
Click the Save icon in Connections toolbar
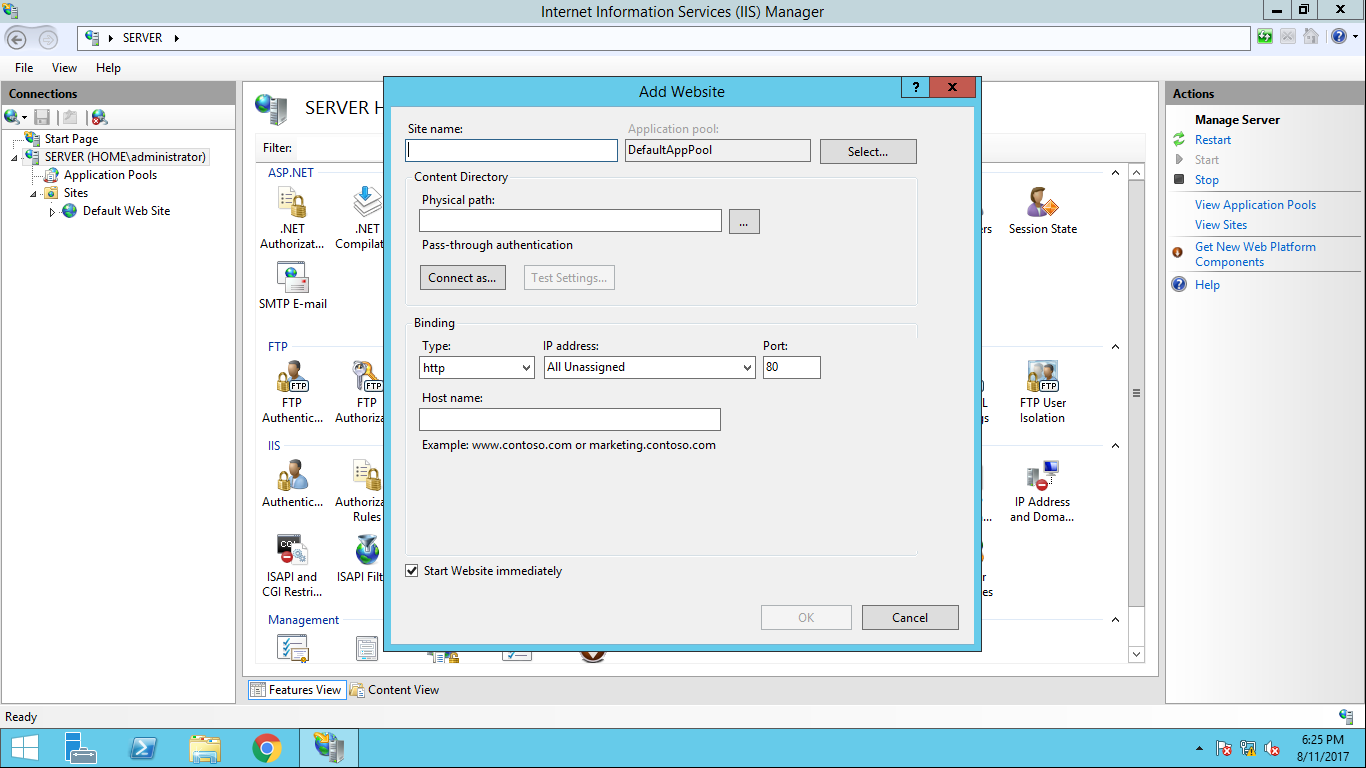coord(42,117)
